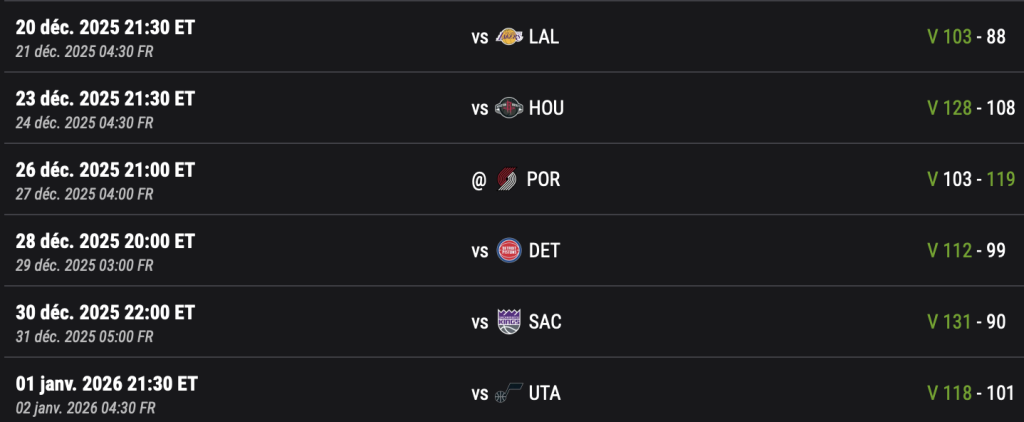Click the Sacramento Kings logo
The height and width of the screenshot is (422, 1024).
[509, 322]
